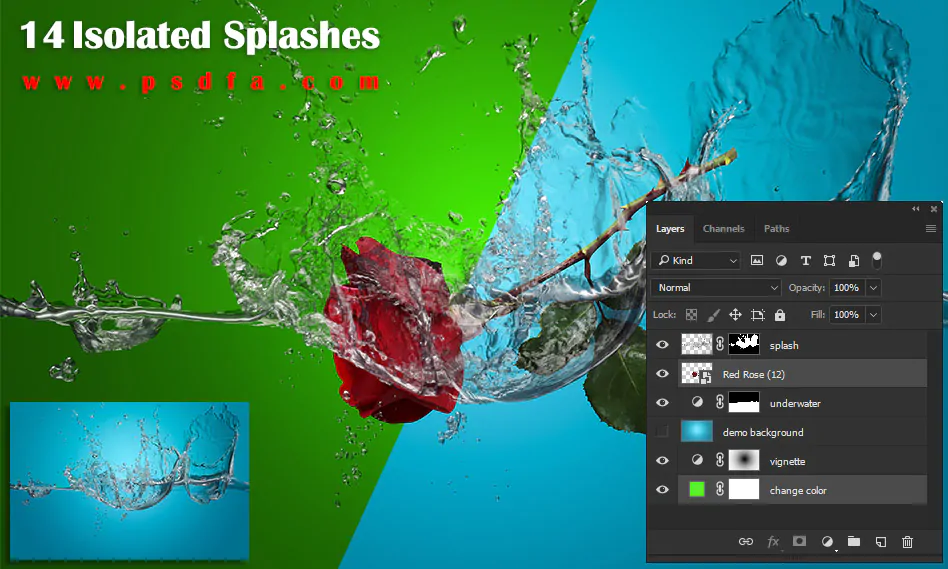The height and width of the screenshot is (569, 948).
Task: Click adjustment icon of vignette layer
Action: click(697, 460)
